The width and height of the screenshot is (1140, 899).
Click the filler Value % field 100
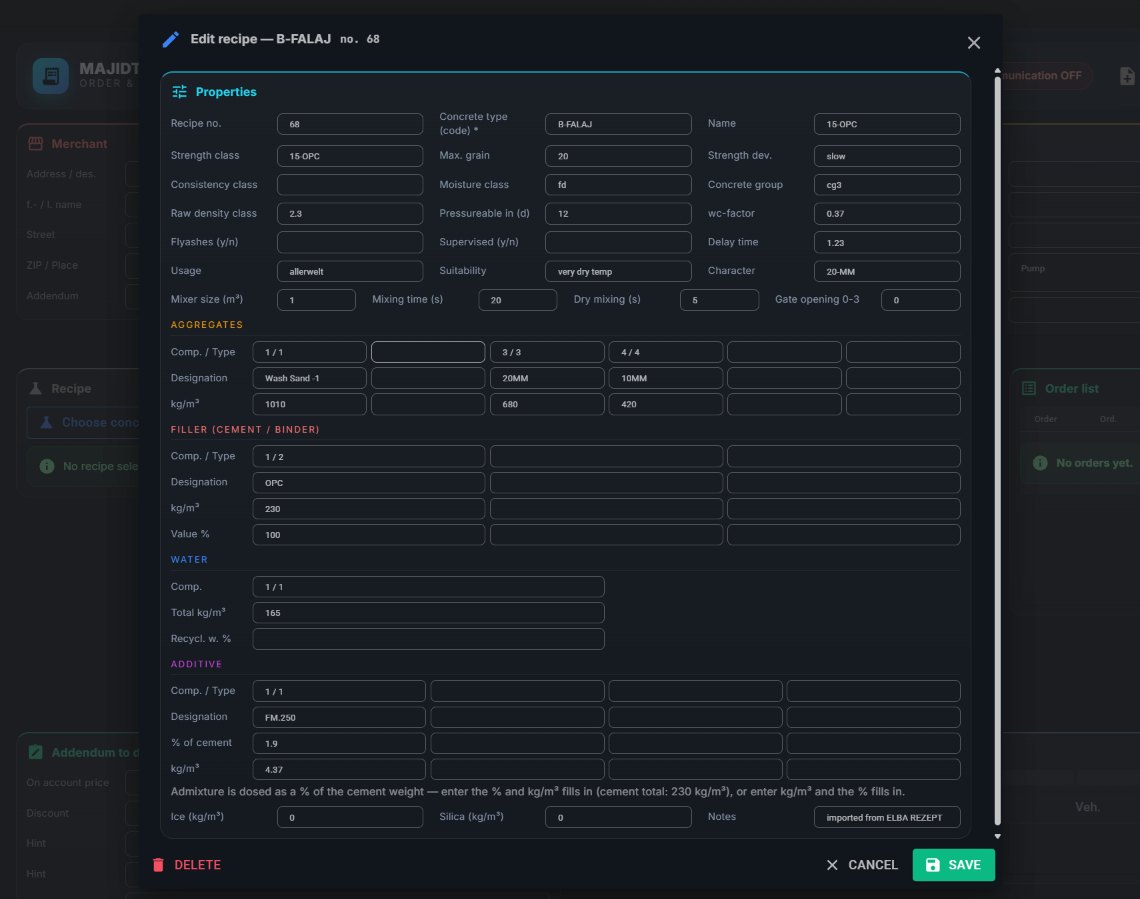click(x=369, y=535)
